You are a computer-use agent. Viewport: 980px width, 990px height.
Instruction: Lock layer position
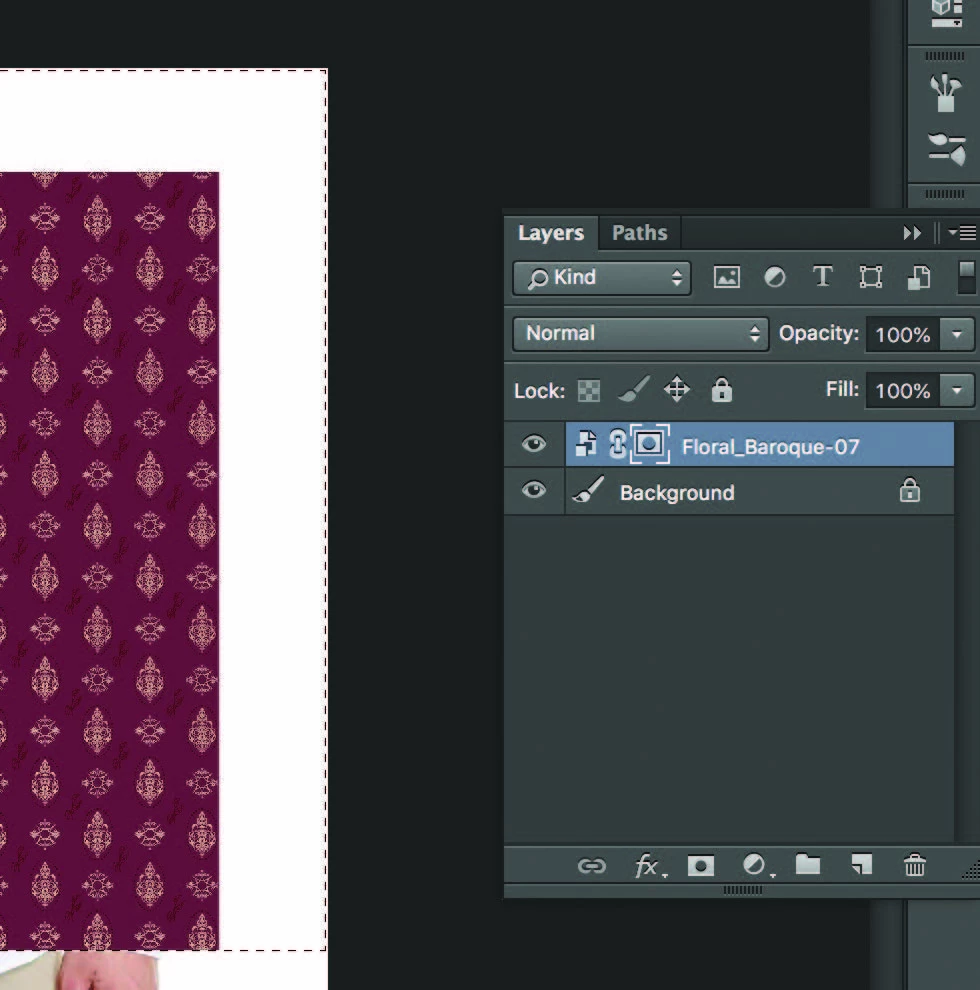677,390
